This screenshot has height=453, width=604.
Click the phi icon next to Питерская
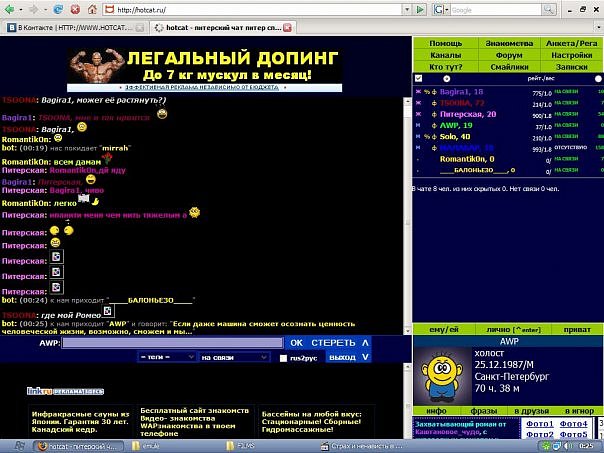pyautogui.click(x=433, y=115)
